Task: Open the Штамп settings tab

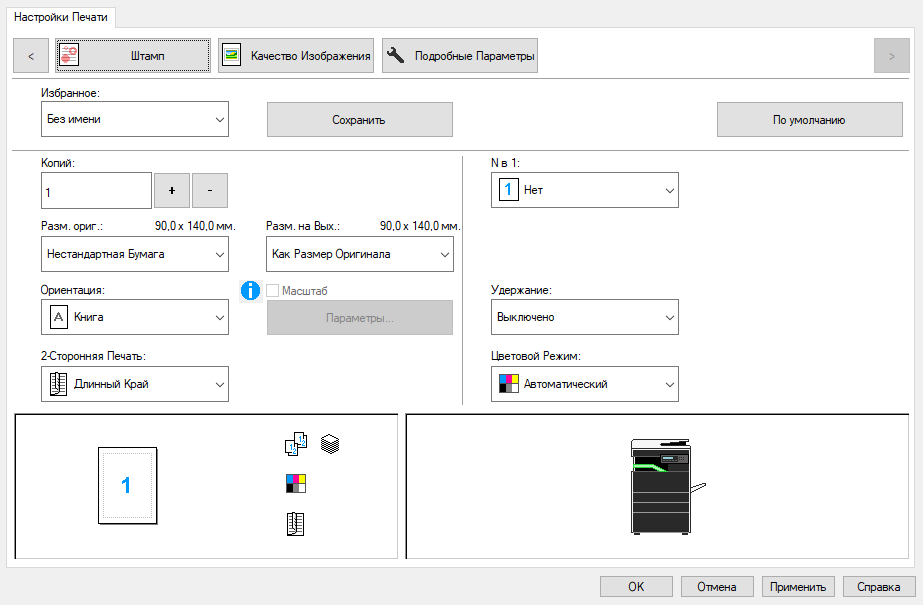Action: tap(132, 56)
